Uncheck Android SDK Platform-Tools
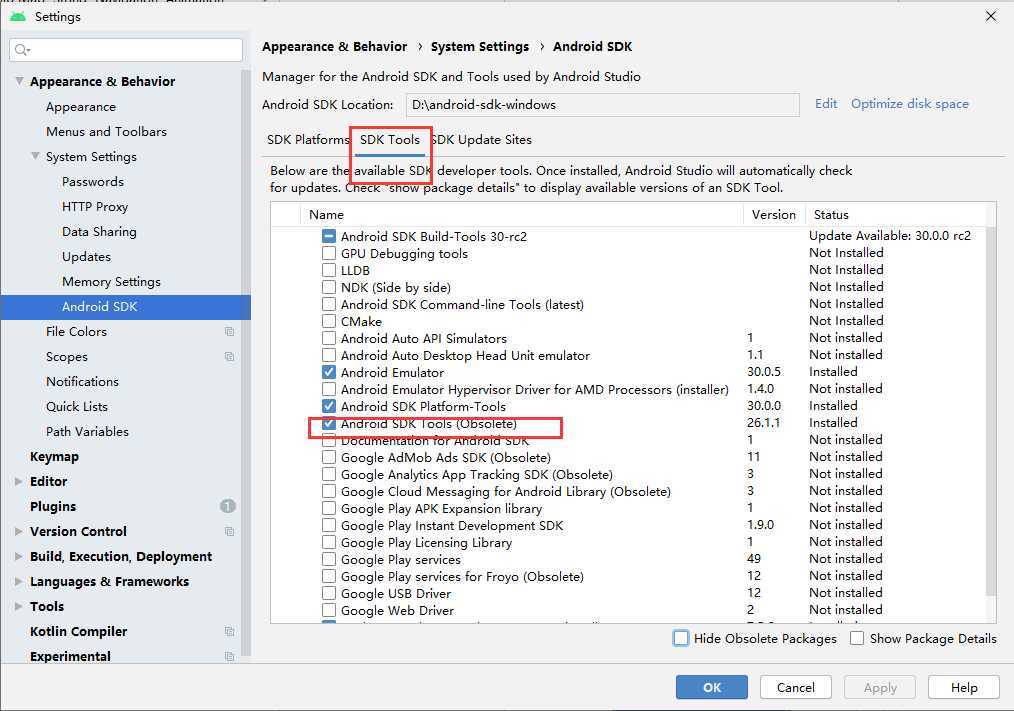Image resolution: width=1014 pixels, height=711 pixels. [x=329, y=406]
